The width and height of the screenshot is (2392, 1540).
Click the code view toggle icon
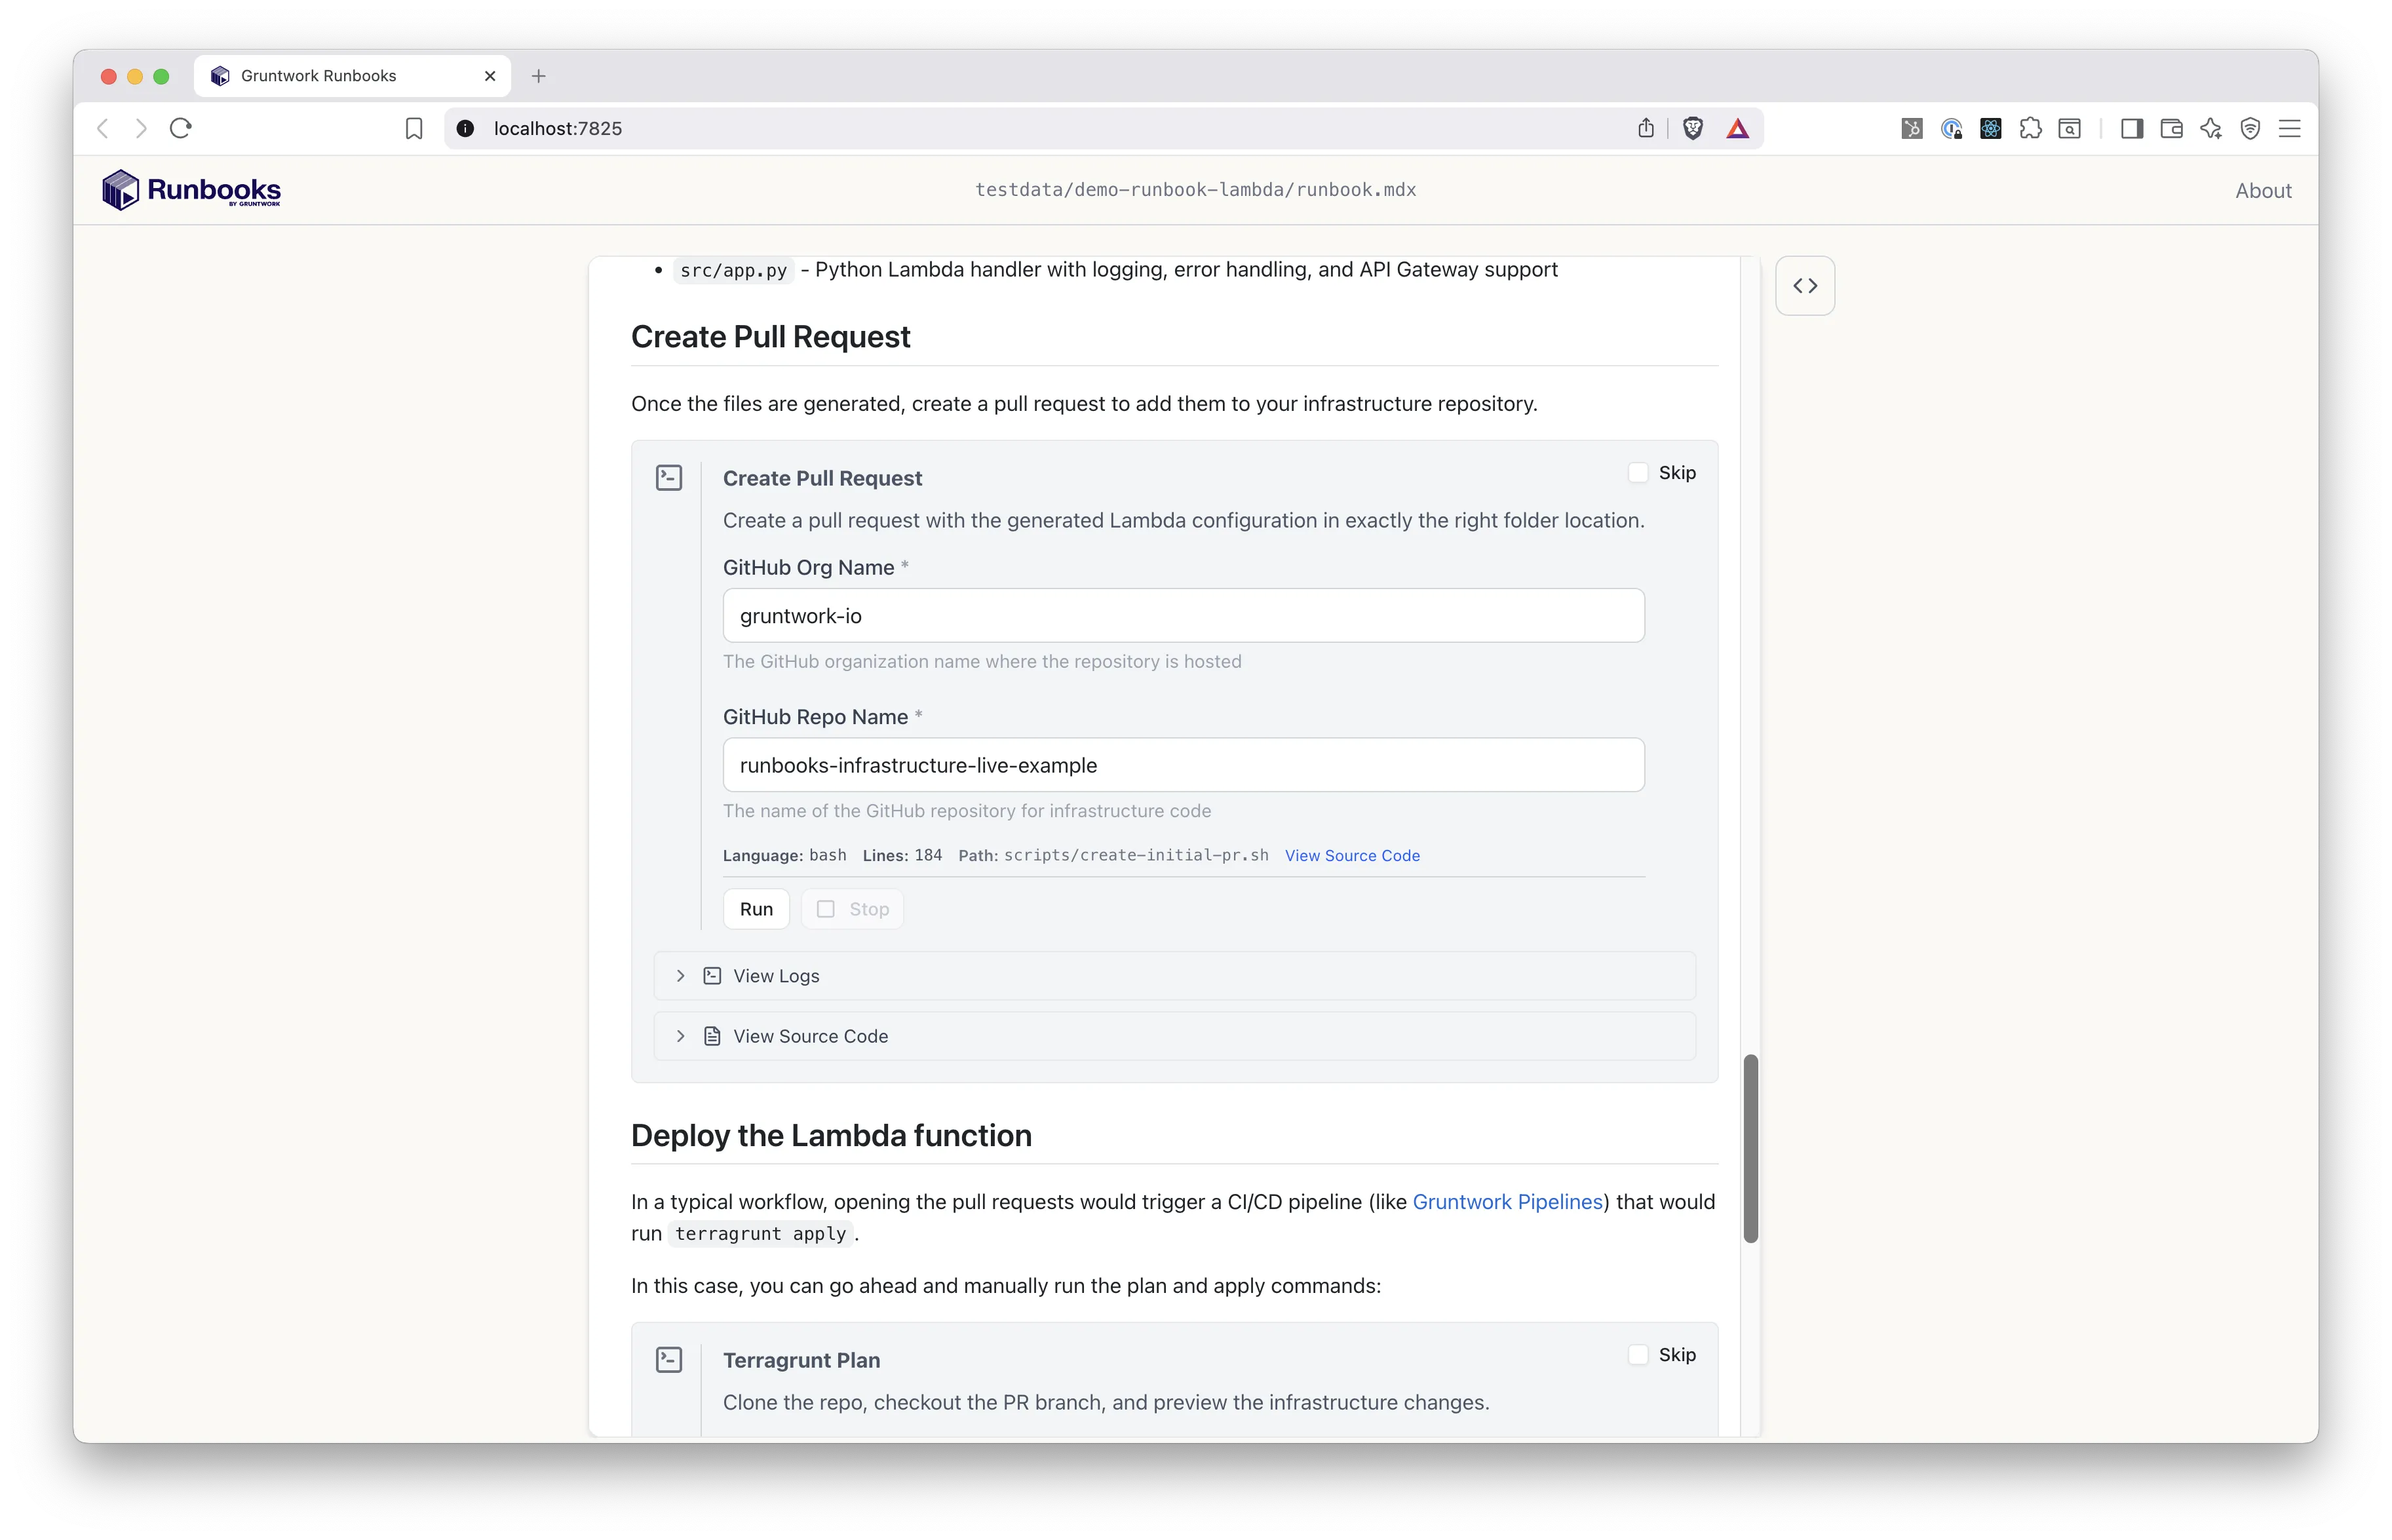[1804, 286]
